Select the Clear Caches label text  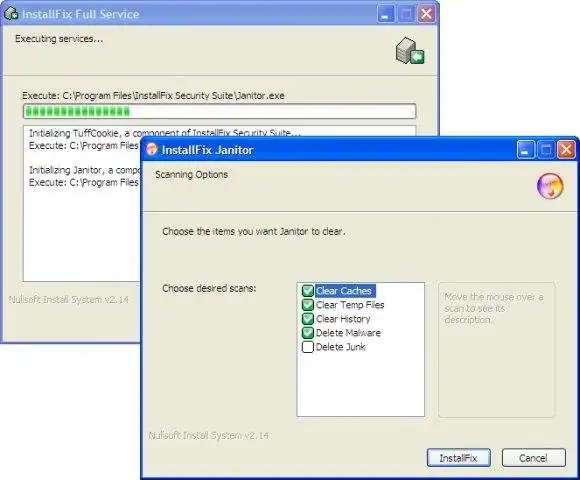point(344,291)
